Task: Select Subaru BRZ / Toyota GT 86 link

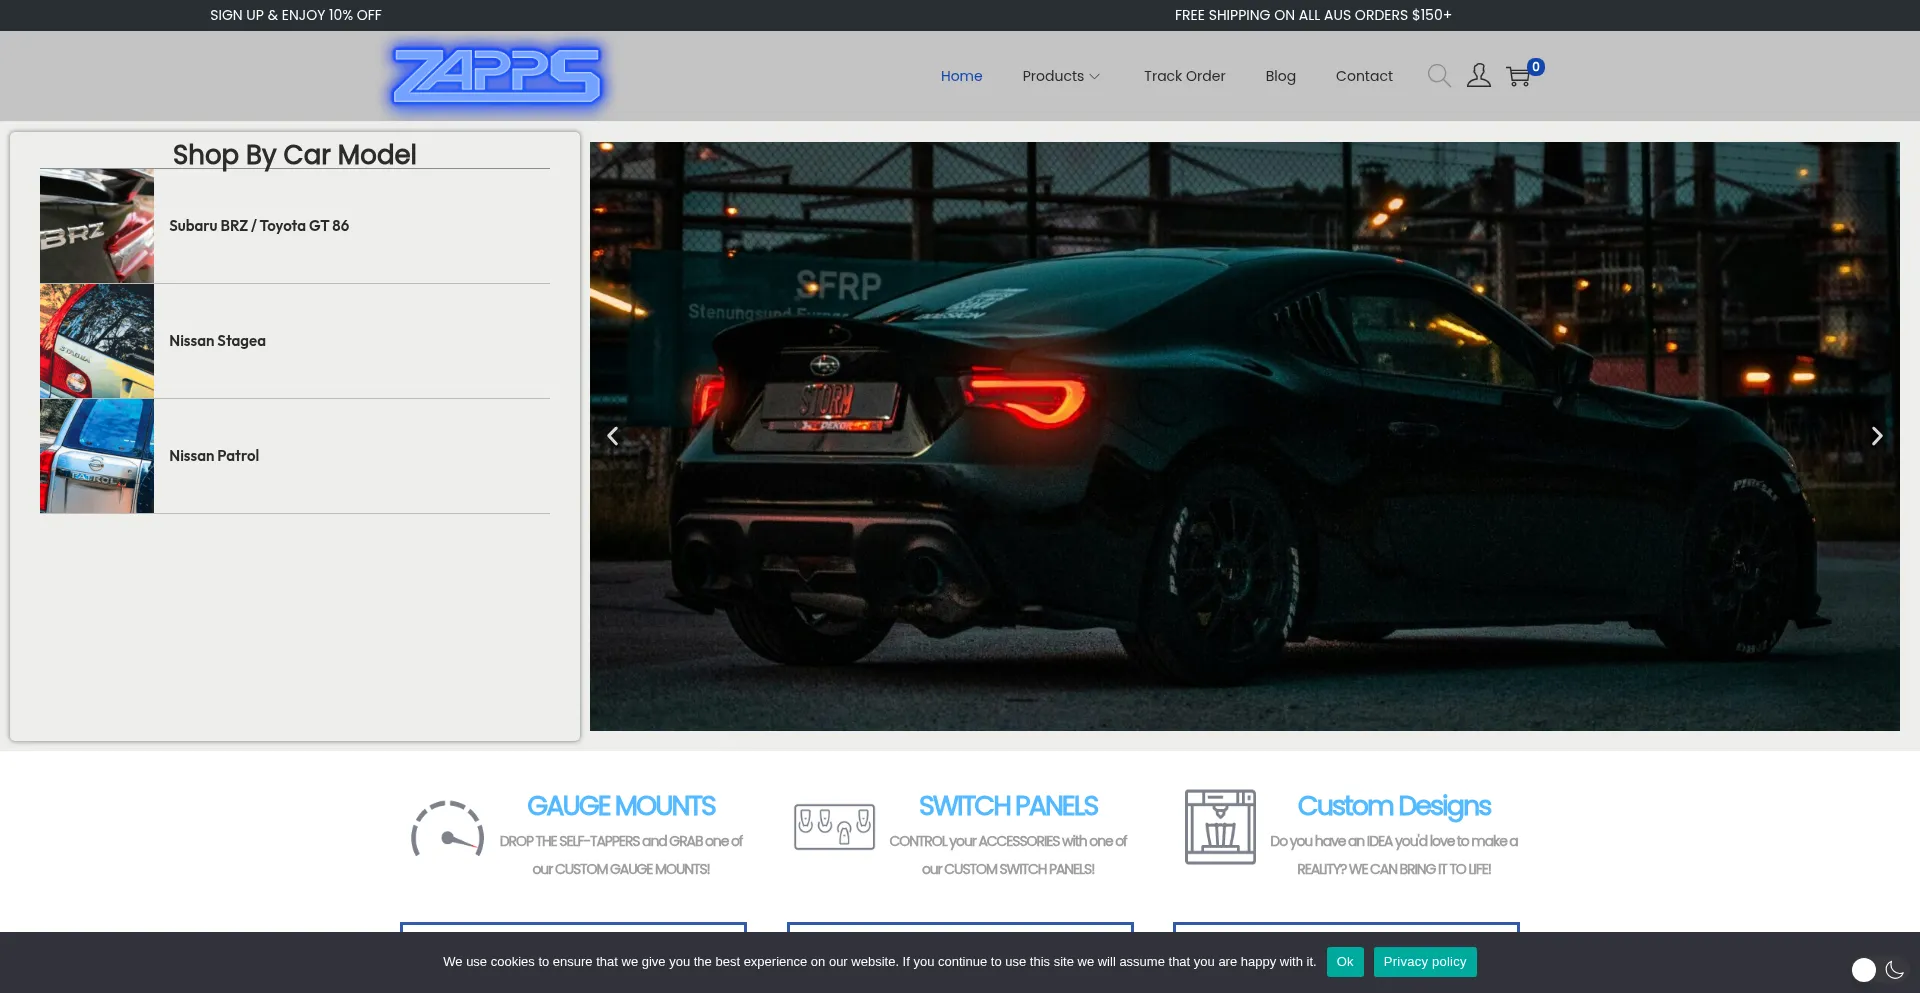Action: pyautogui.click(x=259, y=226)
